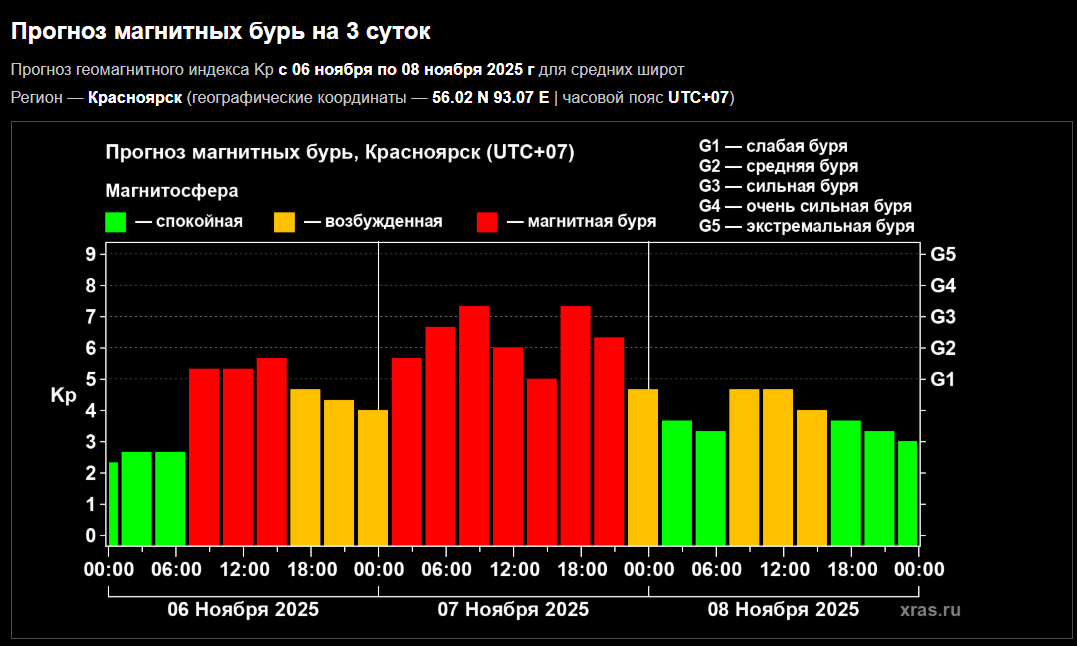Viewport: 1077px width, 646px height.
Task: Click the chart title 'Прогноз магнитных бурь, Красноярск'
Action: (340, 152)
